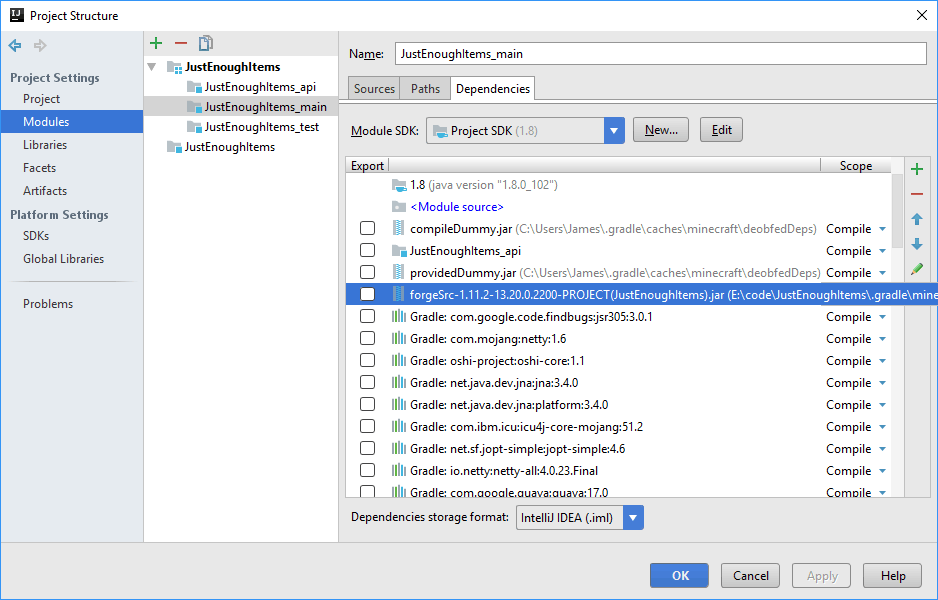Open Facets settings section
The width and height of the screenshot is (938, 600).
click(x=39, y=168)
